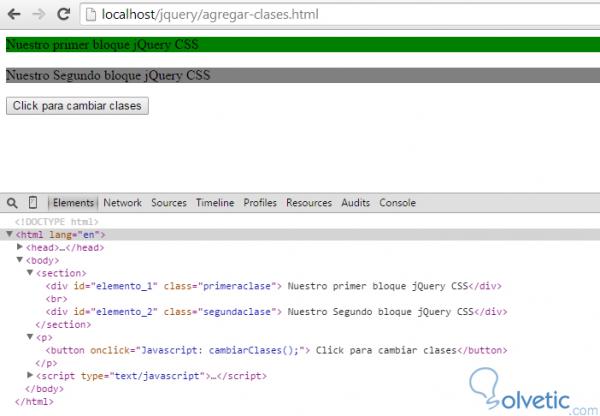
Task: Open the Audits tab
Action: click(x=355, y=203)
